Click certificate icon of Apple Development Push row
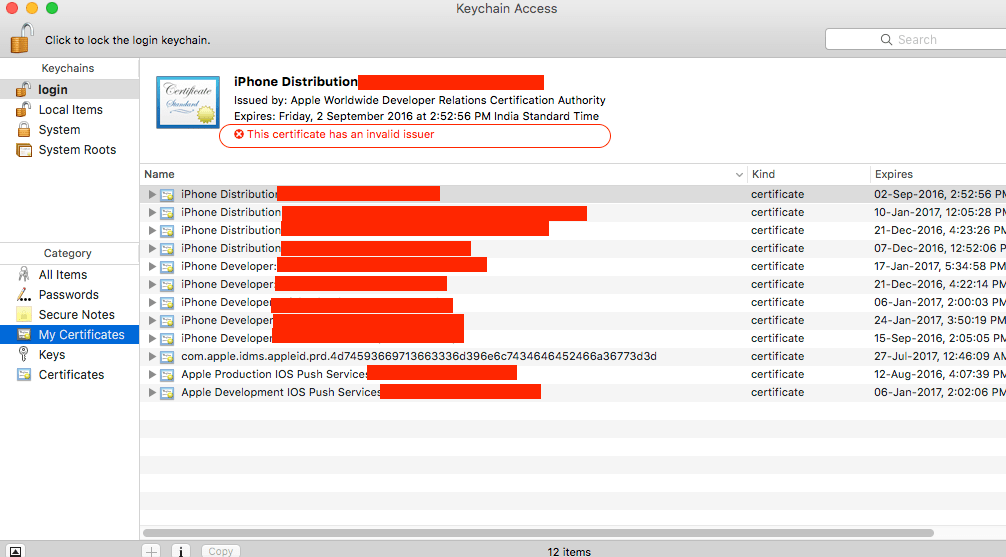Screen dimensions: 1006x557 (x=167, y=392)
